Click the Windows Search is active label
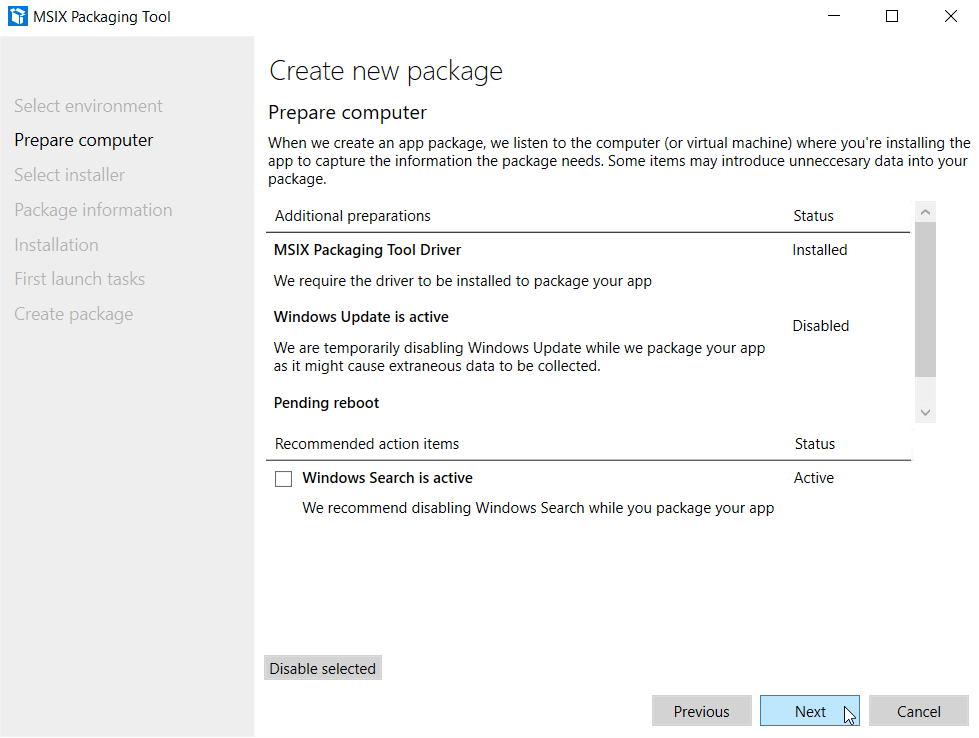Screen dimensions: 979x738 387,478
